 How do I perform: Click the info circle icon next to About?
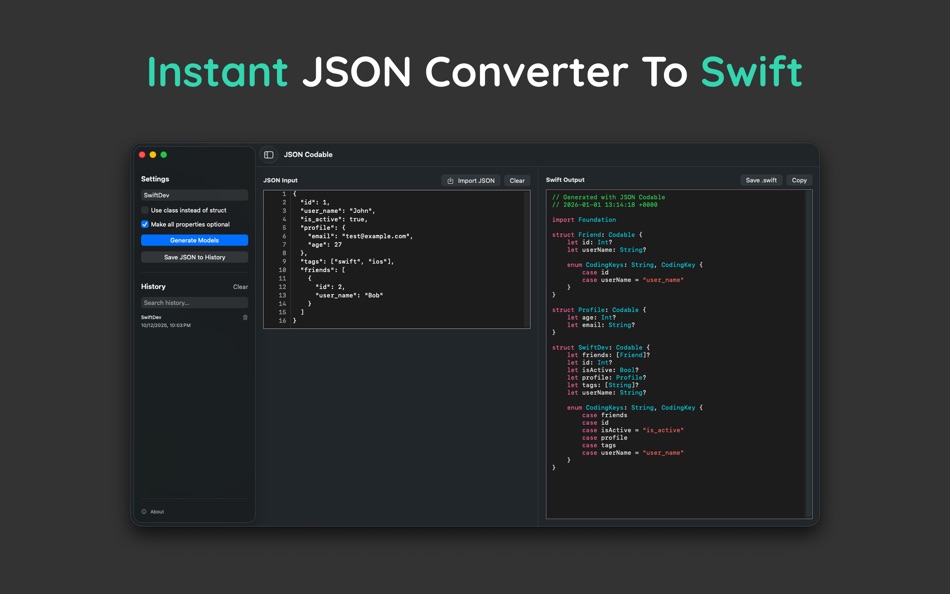(144, 512)
